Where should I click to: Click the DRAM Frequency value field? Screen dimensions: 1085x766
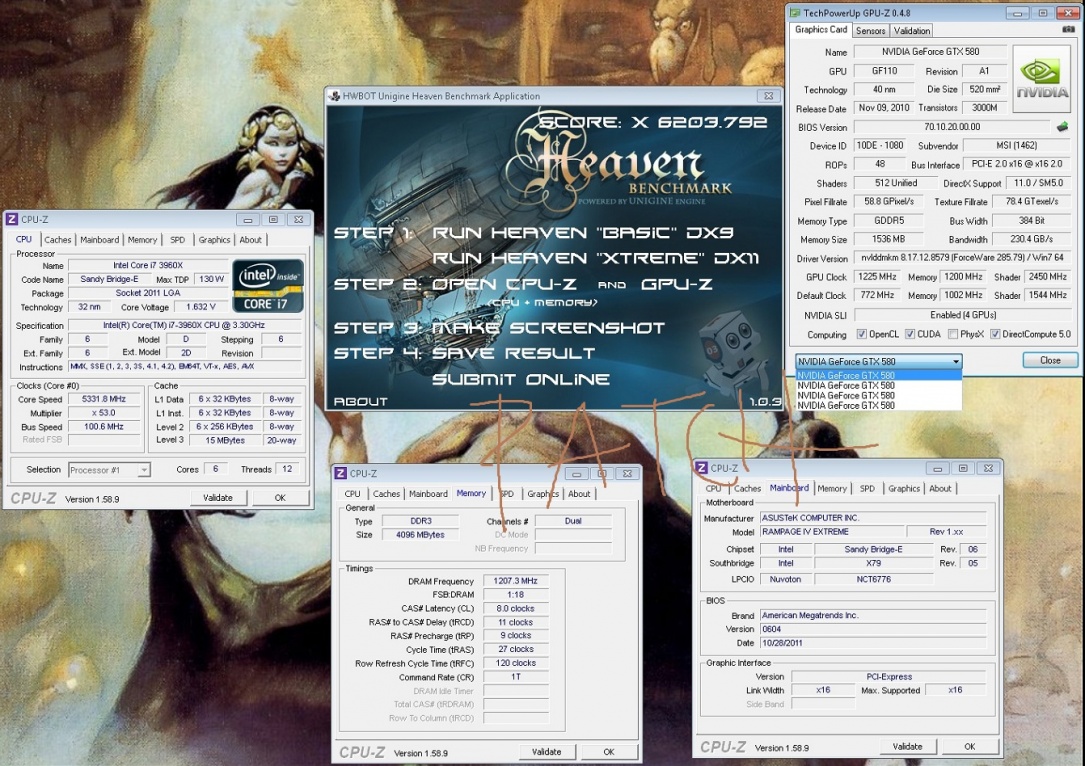tap(516, 581)
